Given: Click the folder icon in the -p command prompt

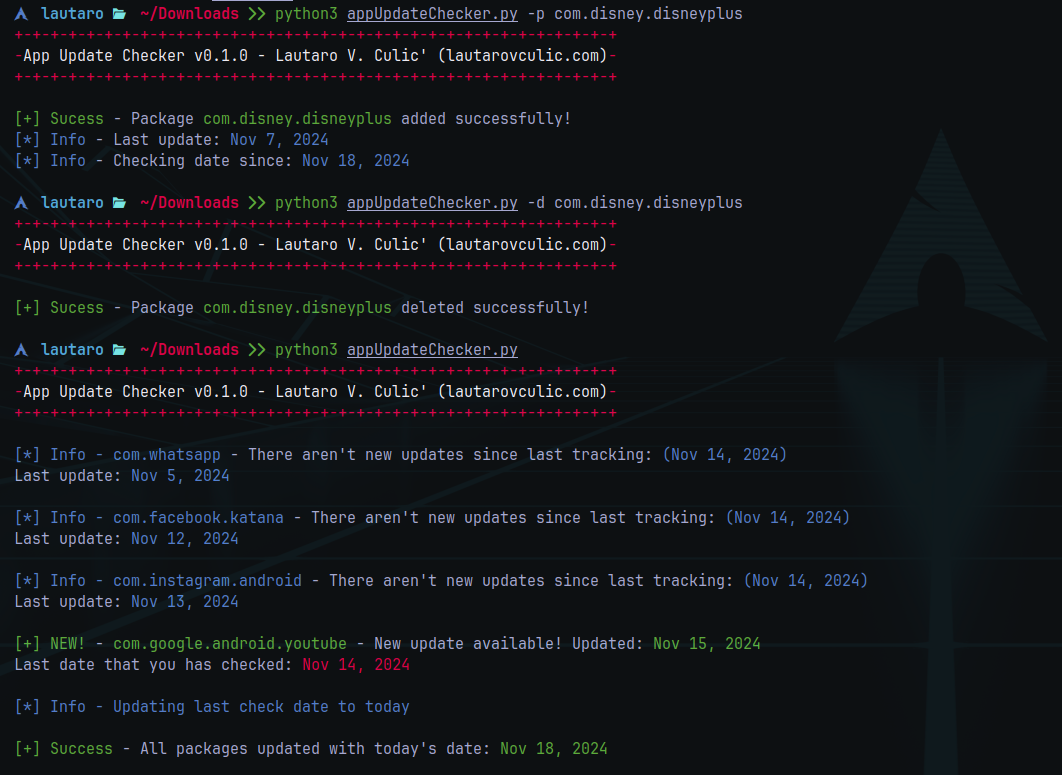Looking at the screenshot, I should [119, 14].
